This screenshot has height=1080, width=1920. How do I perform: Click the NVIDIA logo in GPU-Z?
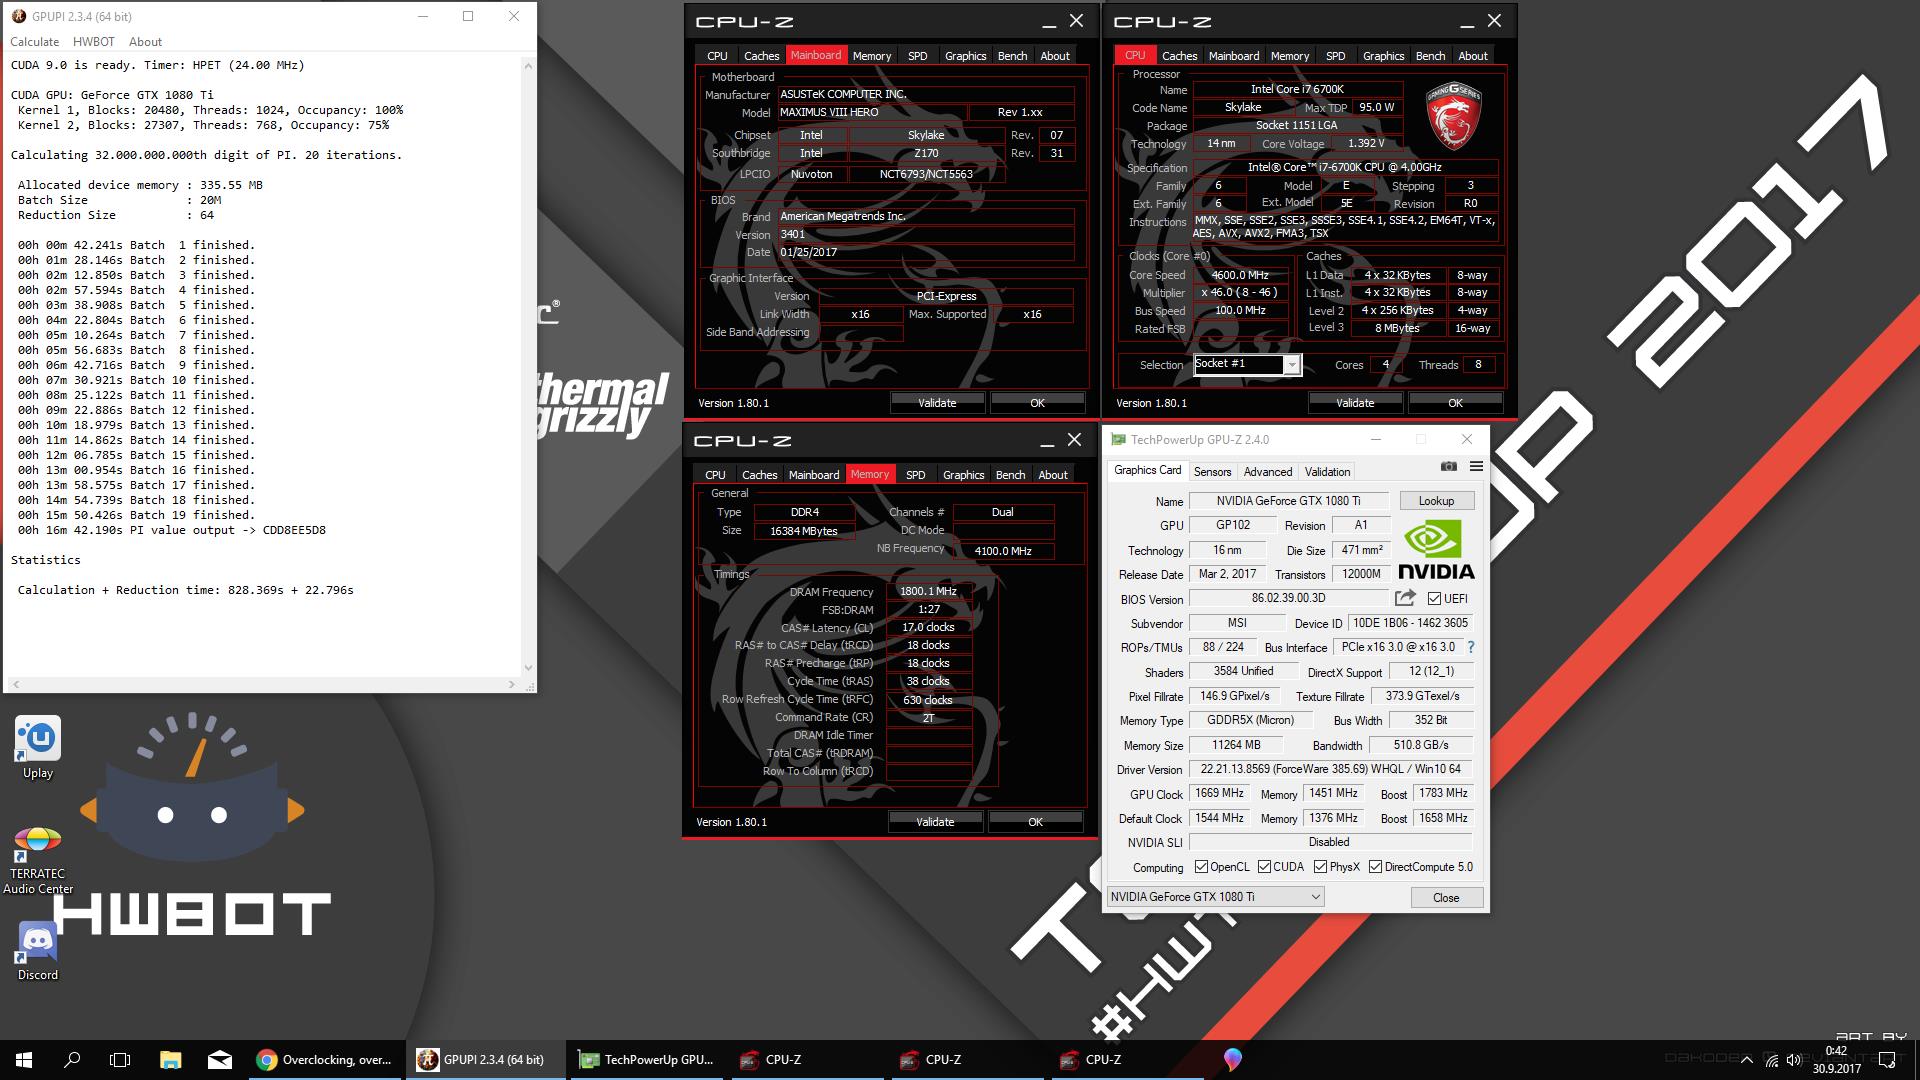pyautogui.click(x=1436, y=550)
